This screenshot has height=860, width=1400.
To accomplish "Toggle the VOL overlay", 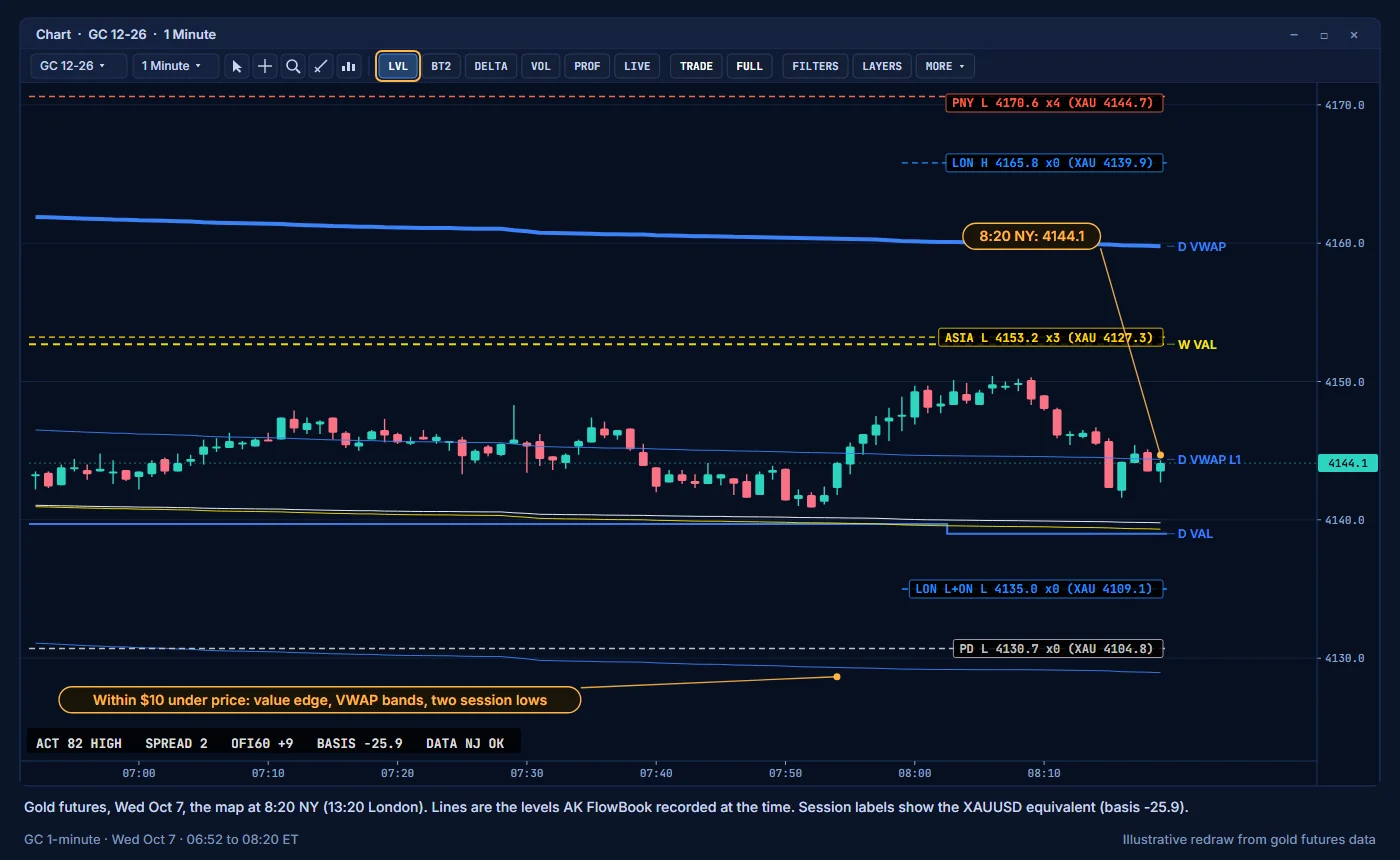I will tap(541, 66).
